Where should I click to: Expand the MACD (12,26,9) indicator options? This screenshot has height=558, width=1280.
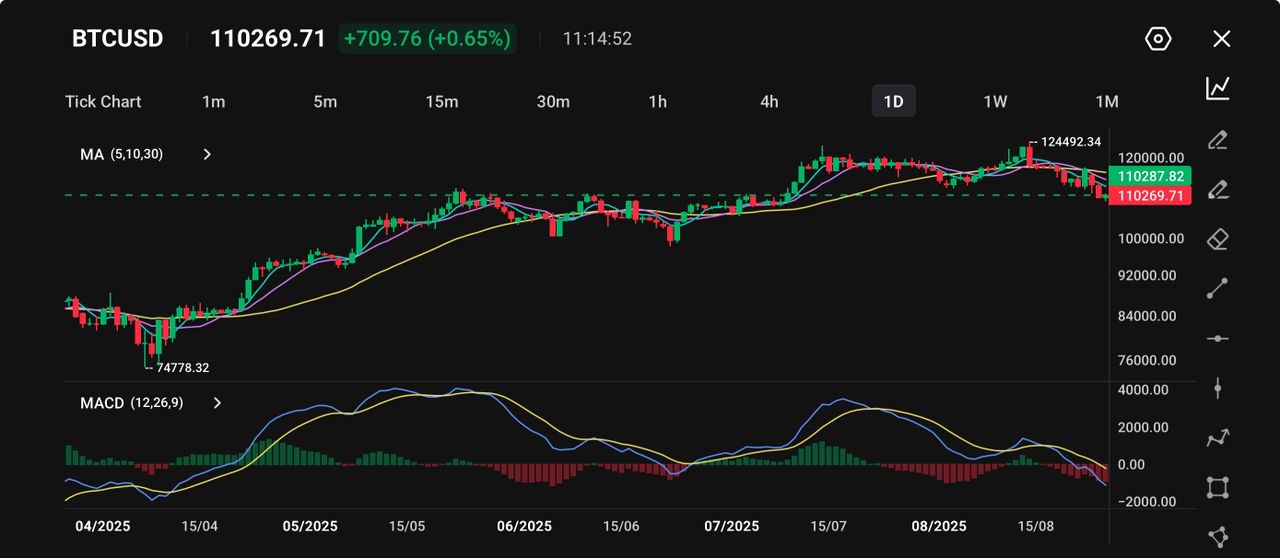[x=217, y=403]
